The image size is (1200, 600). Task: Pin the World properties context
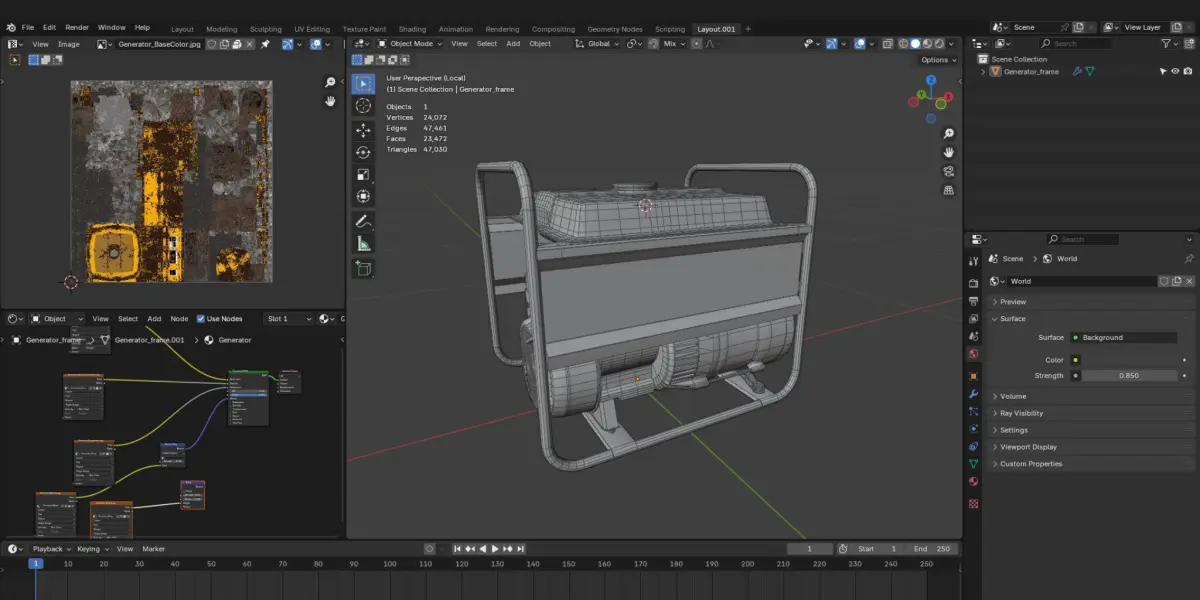tap(1189, 259)
